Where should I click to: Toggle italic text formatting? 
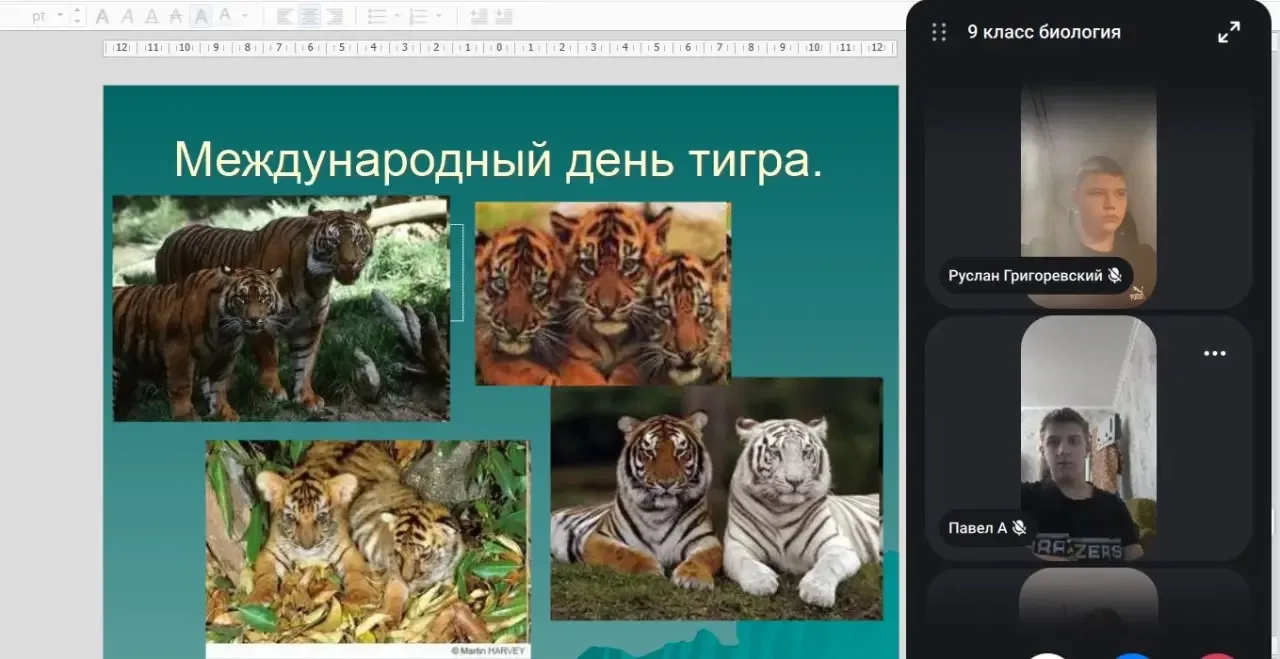pyautogui.click(x=127, y=16)
